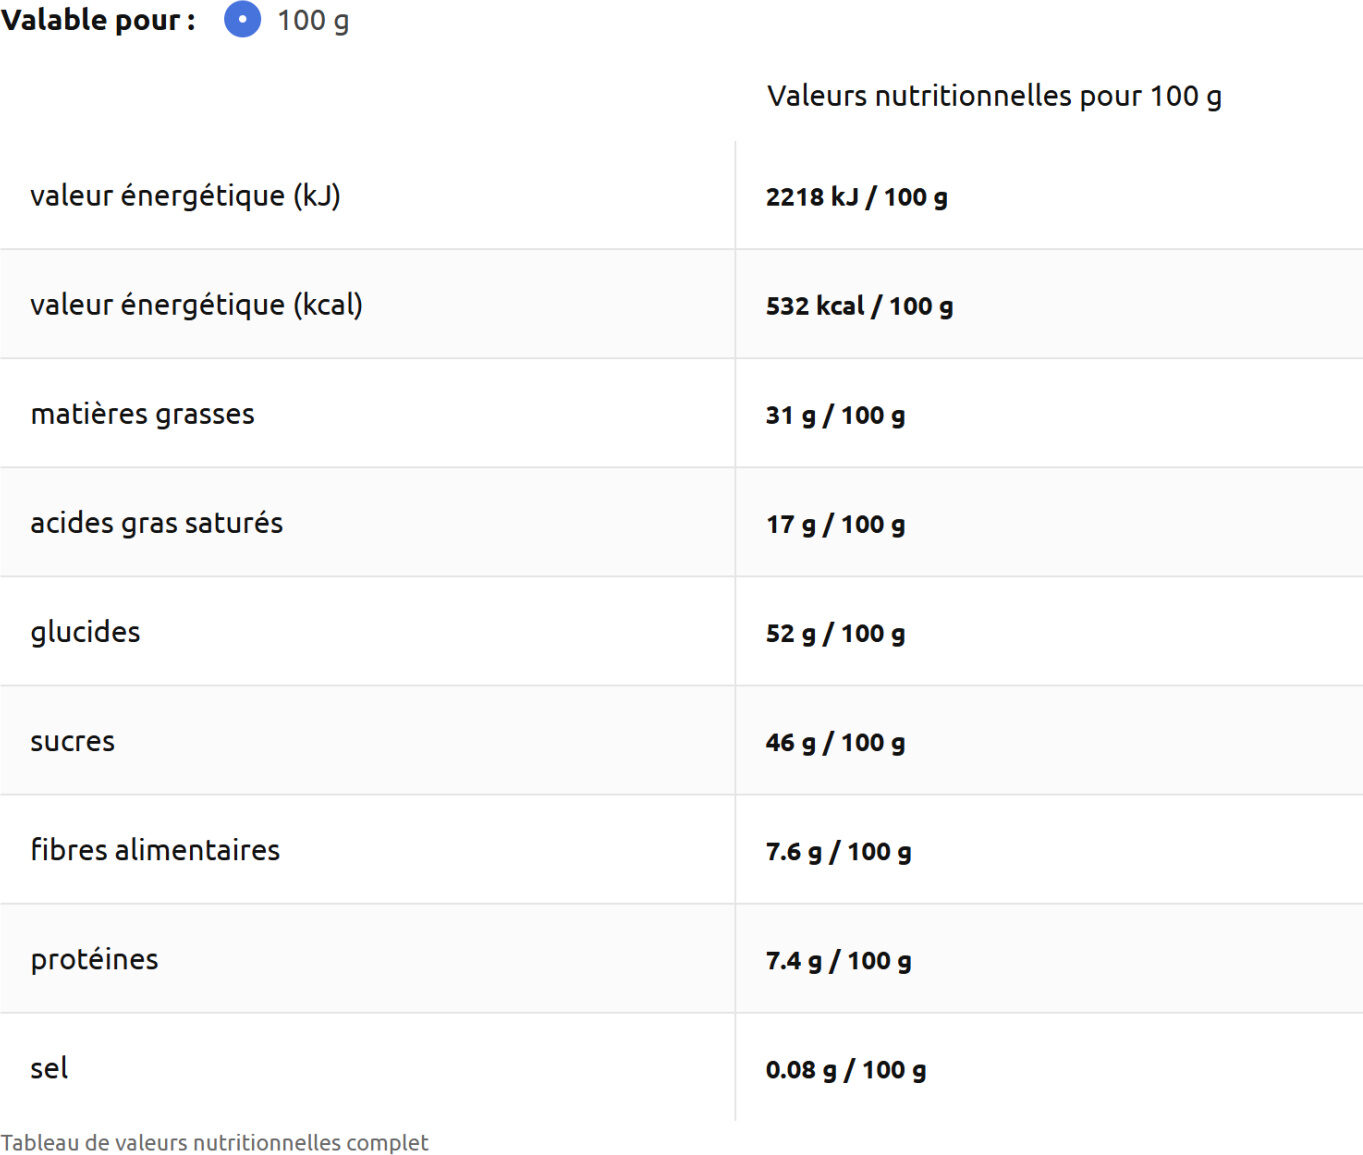Viewport: 1363px width, 1155px height.
Task: Click the "Tableau de valeurs nutritionnelles complet" caption
Action: [214, 1142]
